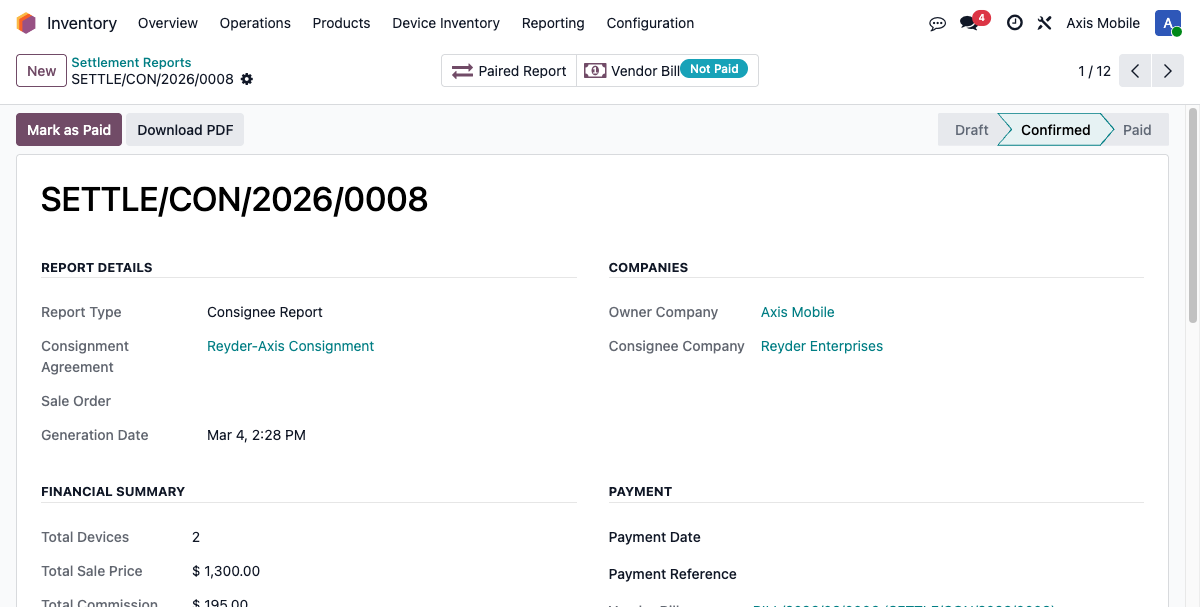Viewport: 1200px width, 607px height.
Task: Open the Reyder-Axis Consignment agreement link
Action: pos(290,346)
